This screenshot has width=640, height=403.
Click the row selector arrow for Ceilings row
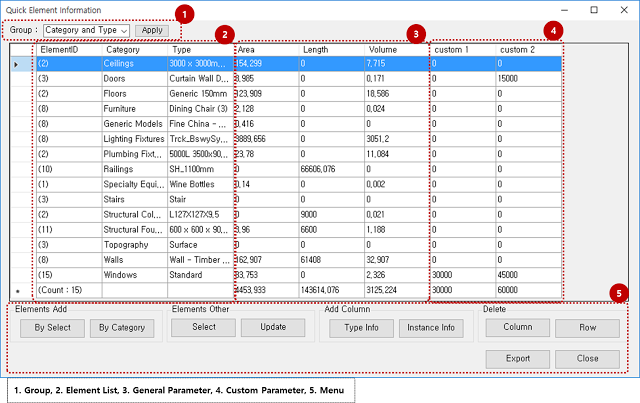23,64
